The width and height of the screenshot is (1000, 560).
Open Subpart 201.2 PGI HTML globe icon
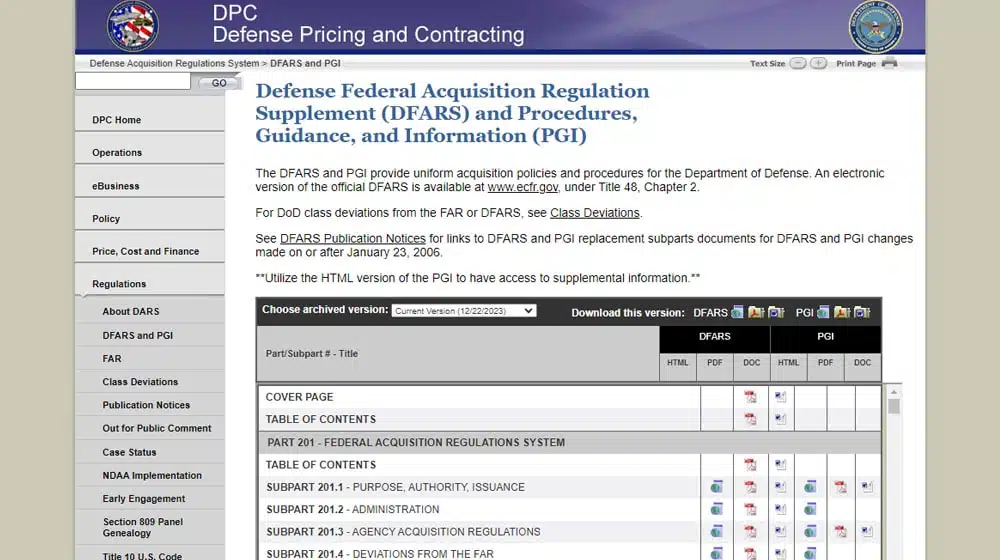[810, 509]
